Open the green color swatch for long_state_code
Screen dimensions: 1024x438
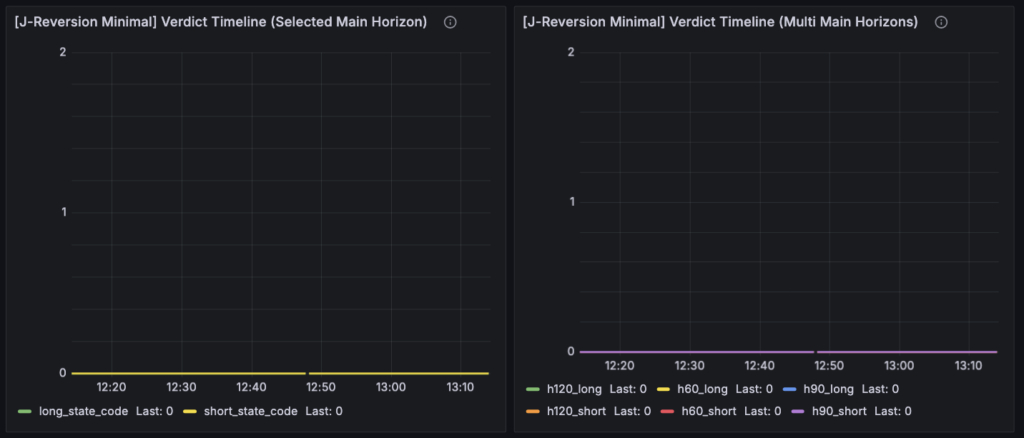click(25, 411)
